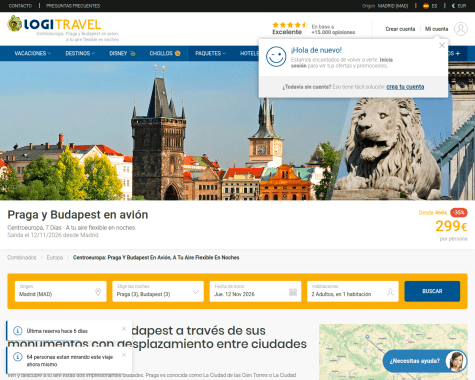The width and height of the screenshot is (475, 380).
Task: Click the smiley face icon in popup
Action: tap(276, 56)
